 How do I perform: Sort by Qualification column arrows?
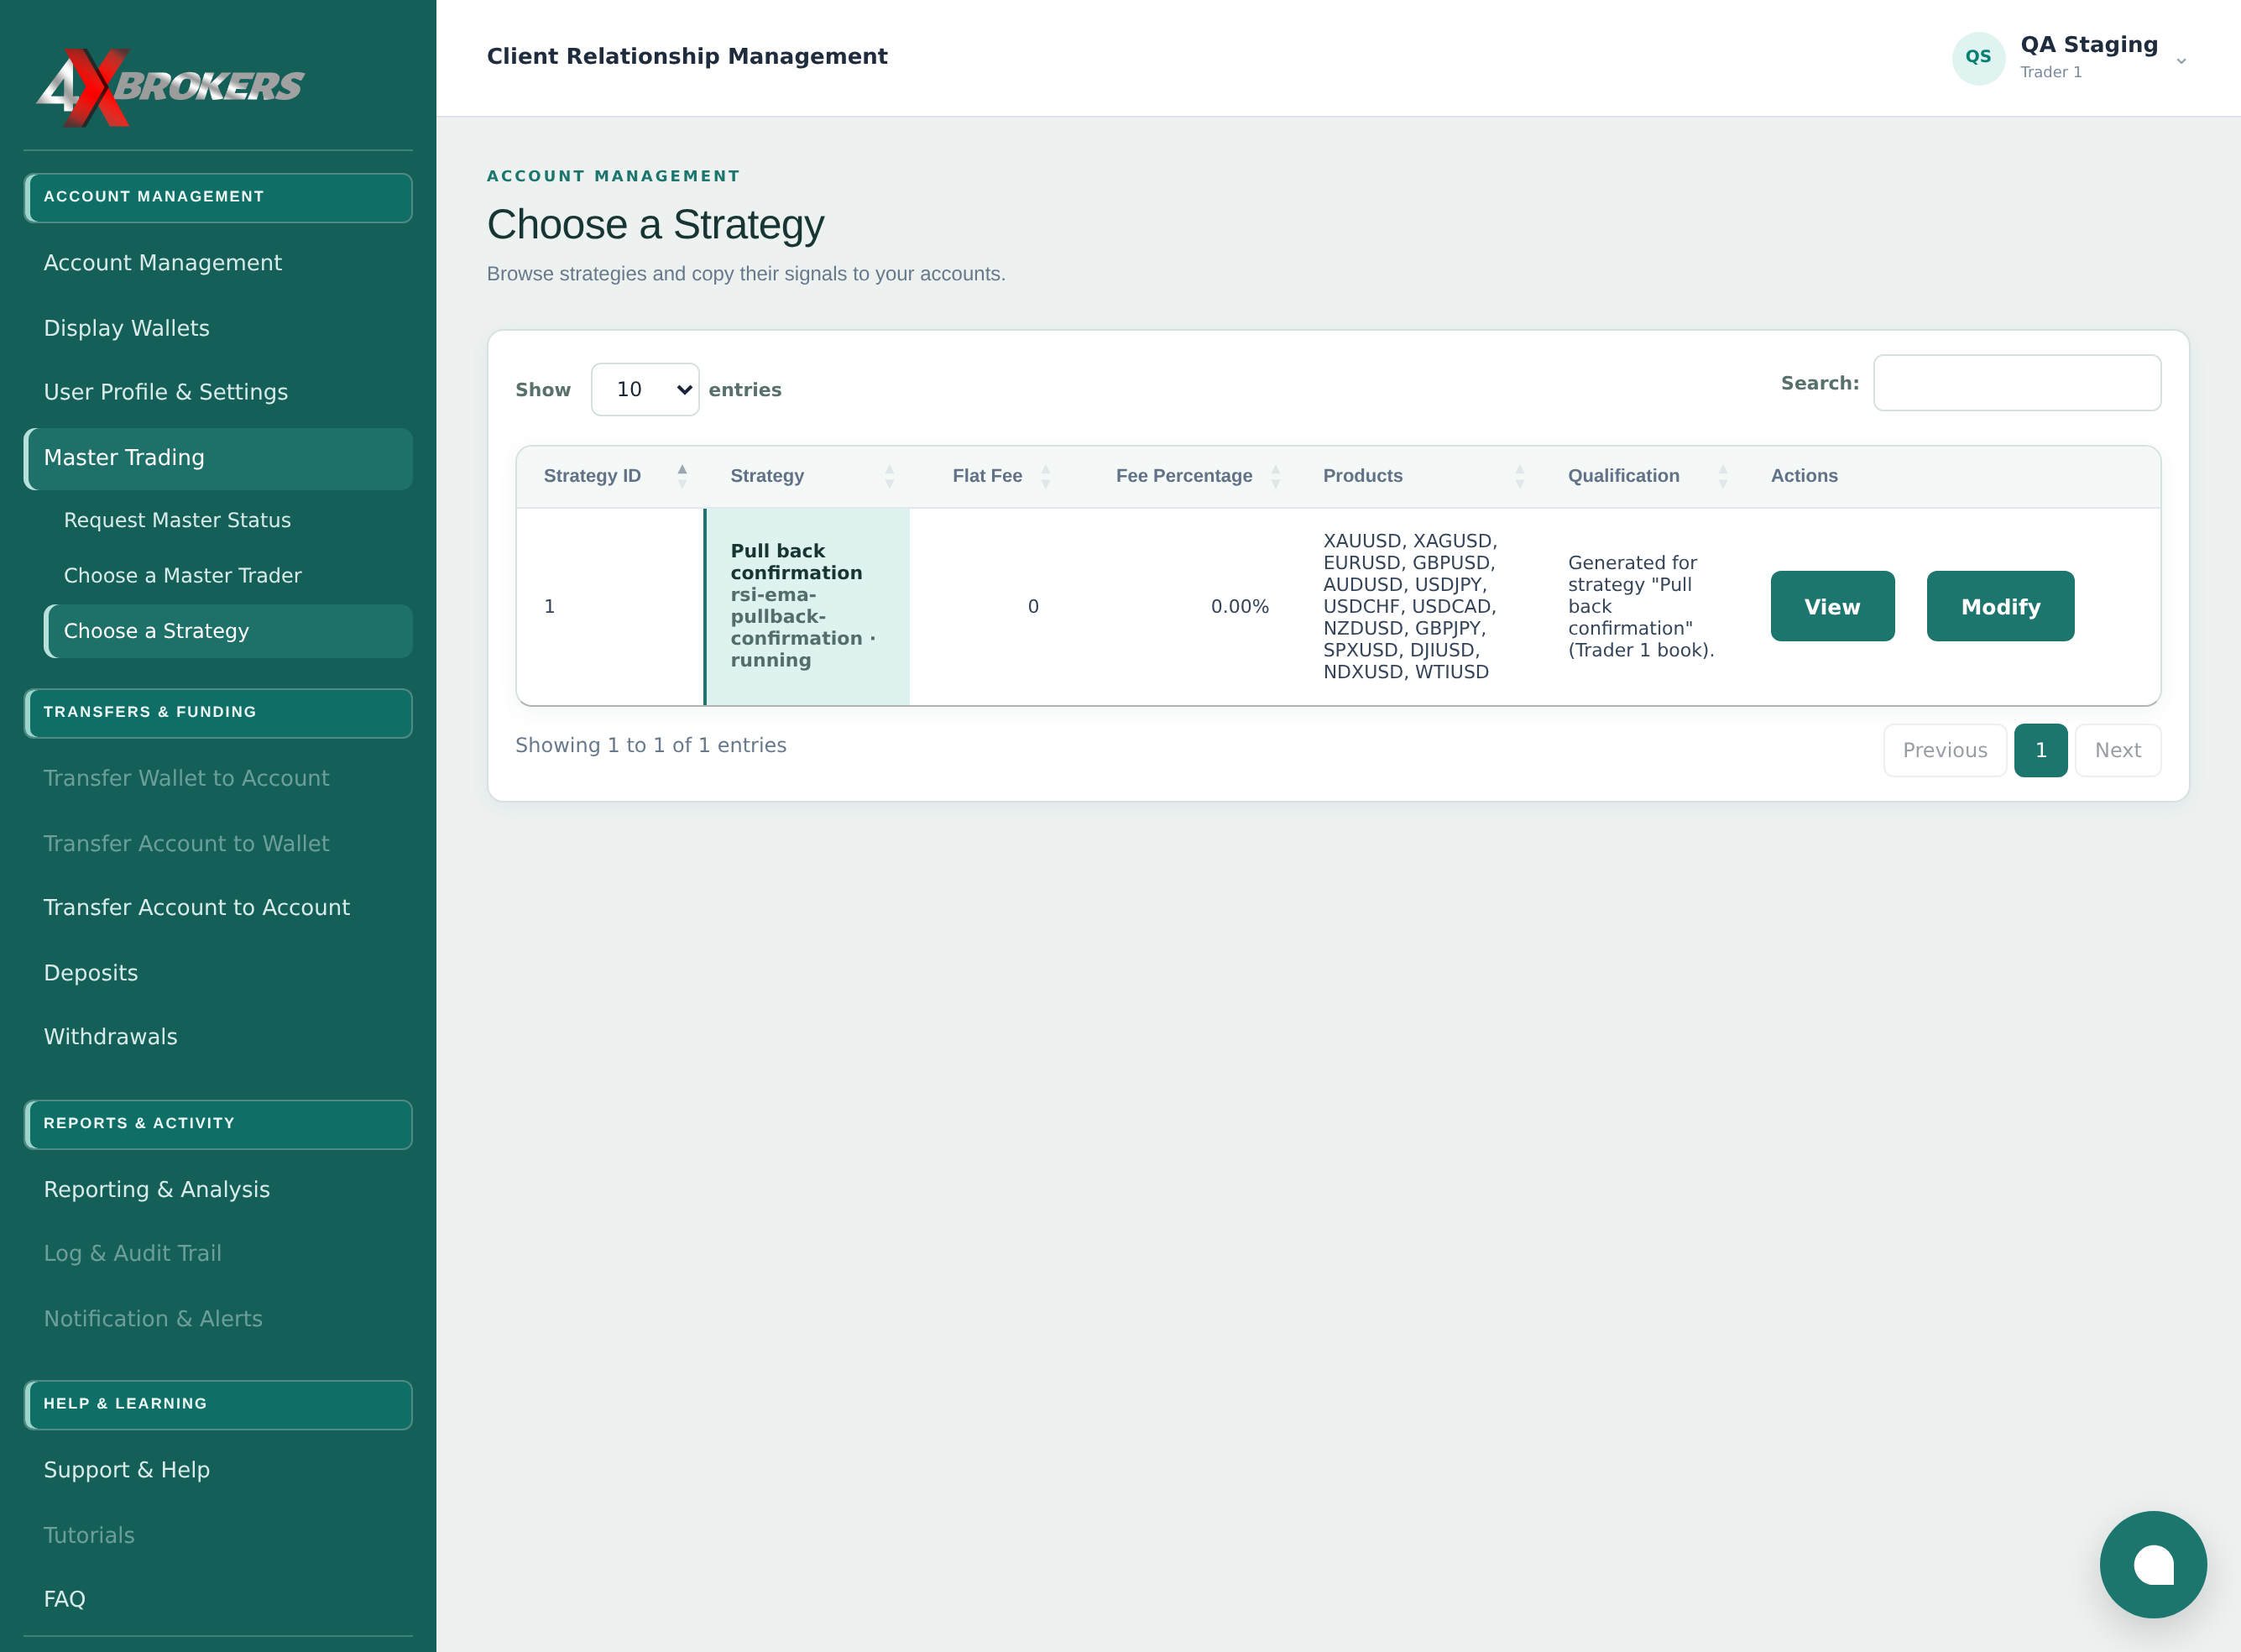(1722, 476)
